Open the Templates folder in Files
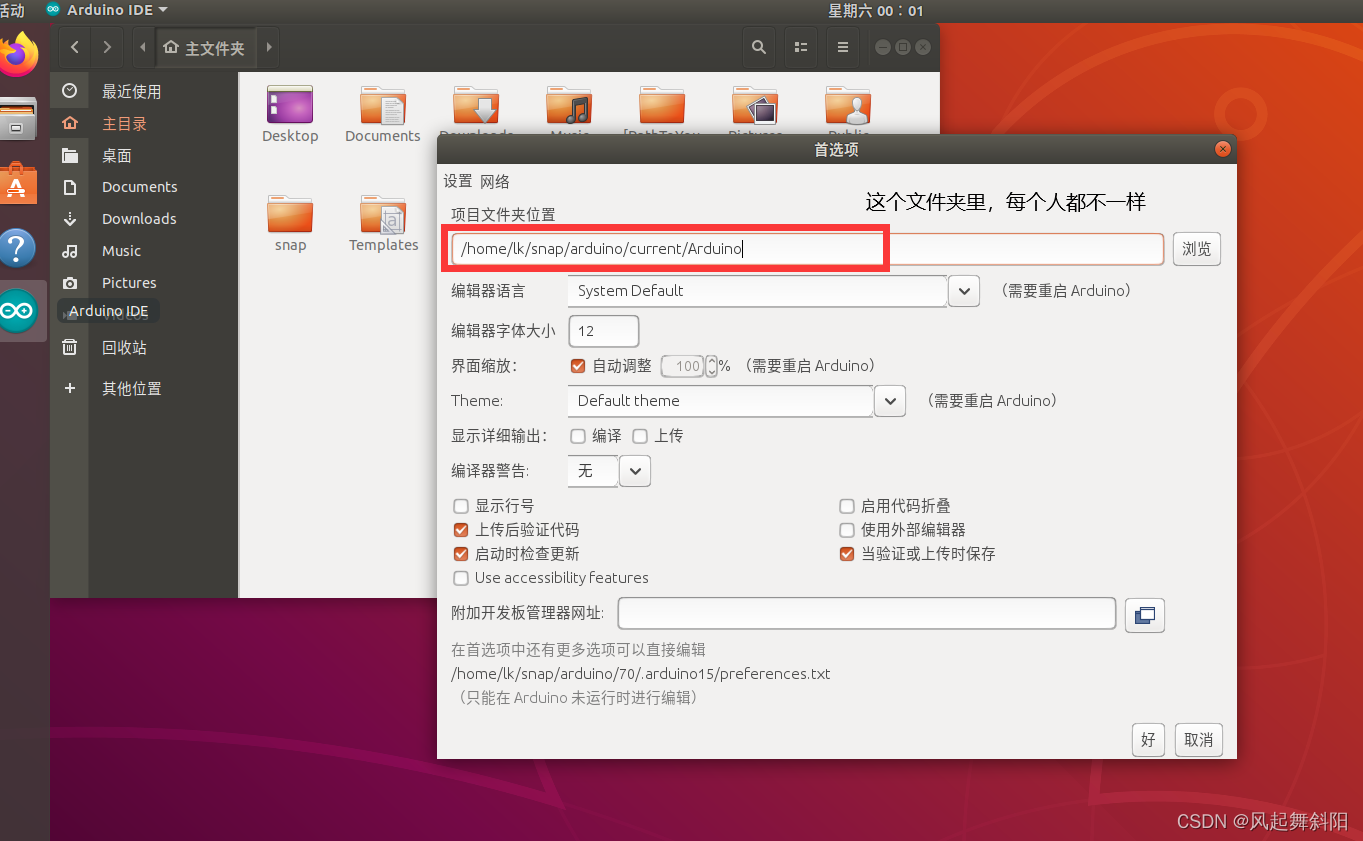The width and height of the screenshot is (1363, 841). (x=383, y=224)
